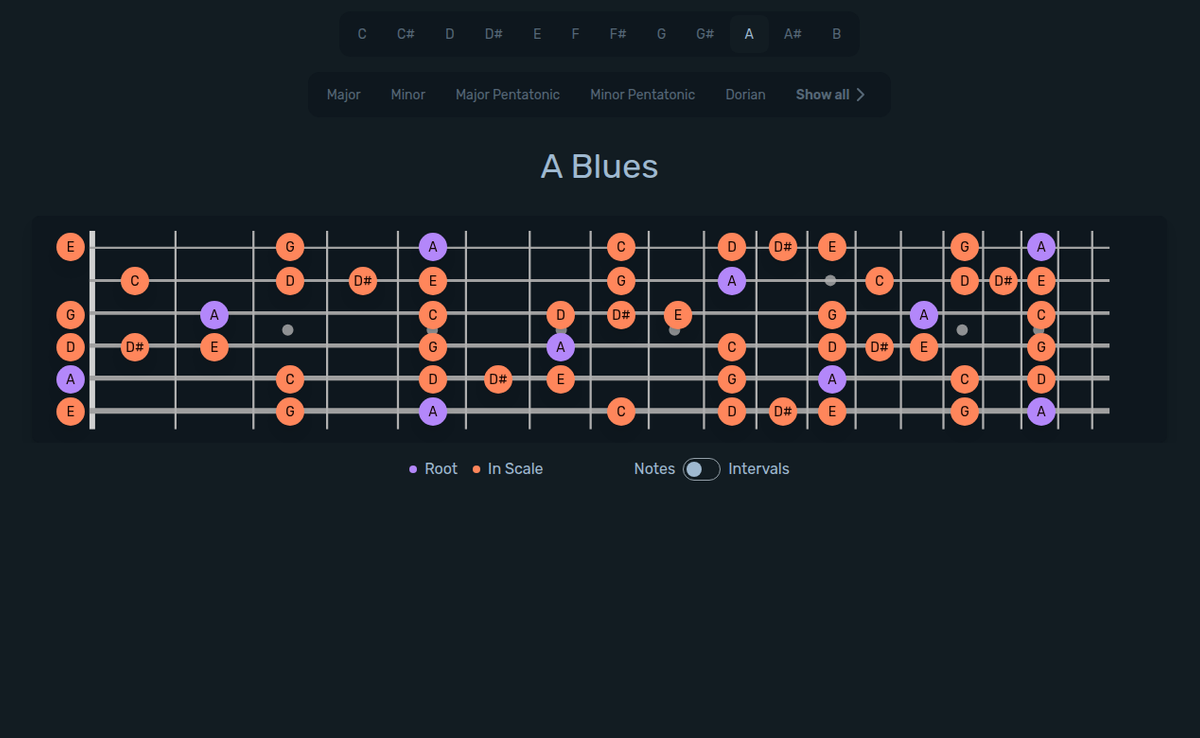Flip the Notes/Intervals toggle switch
Viewport: 1200px width, 738px height.
tap(700, 468)
